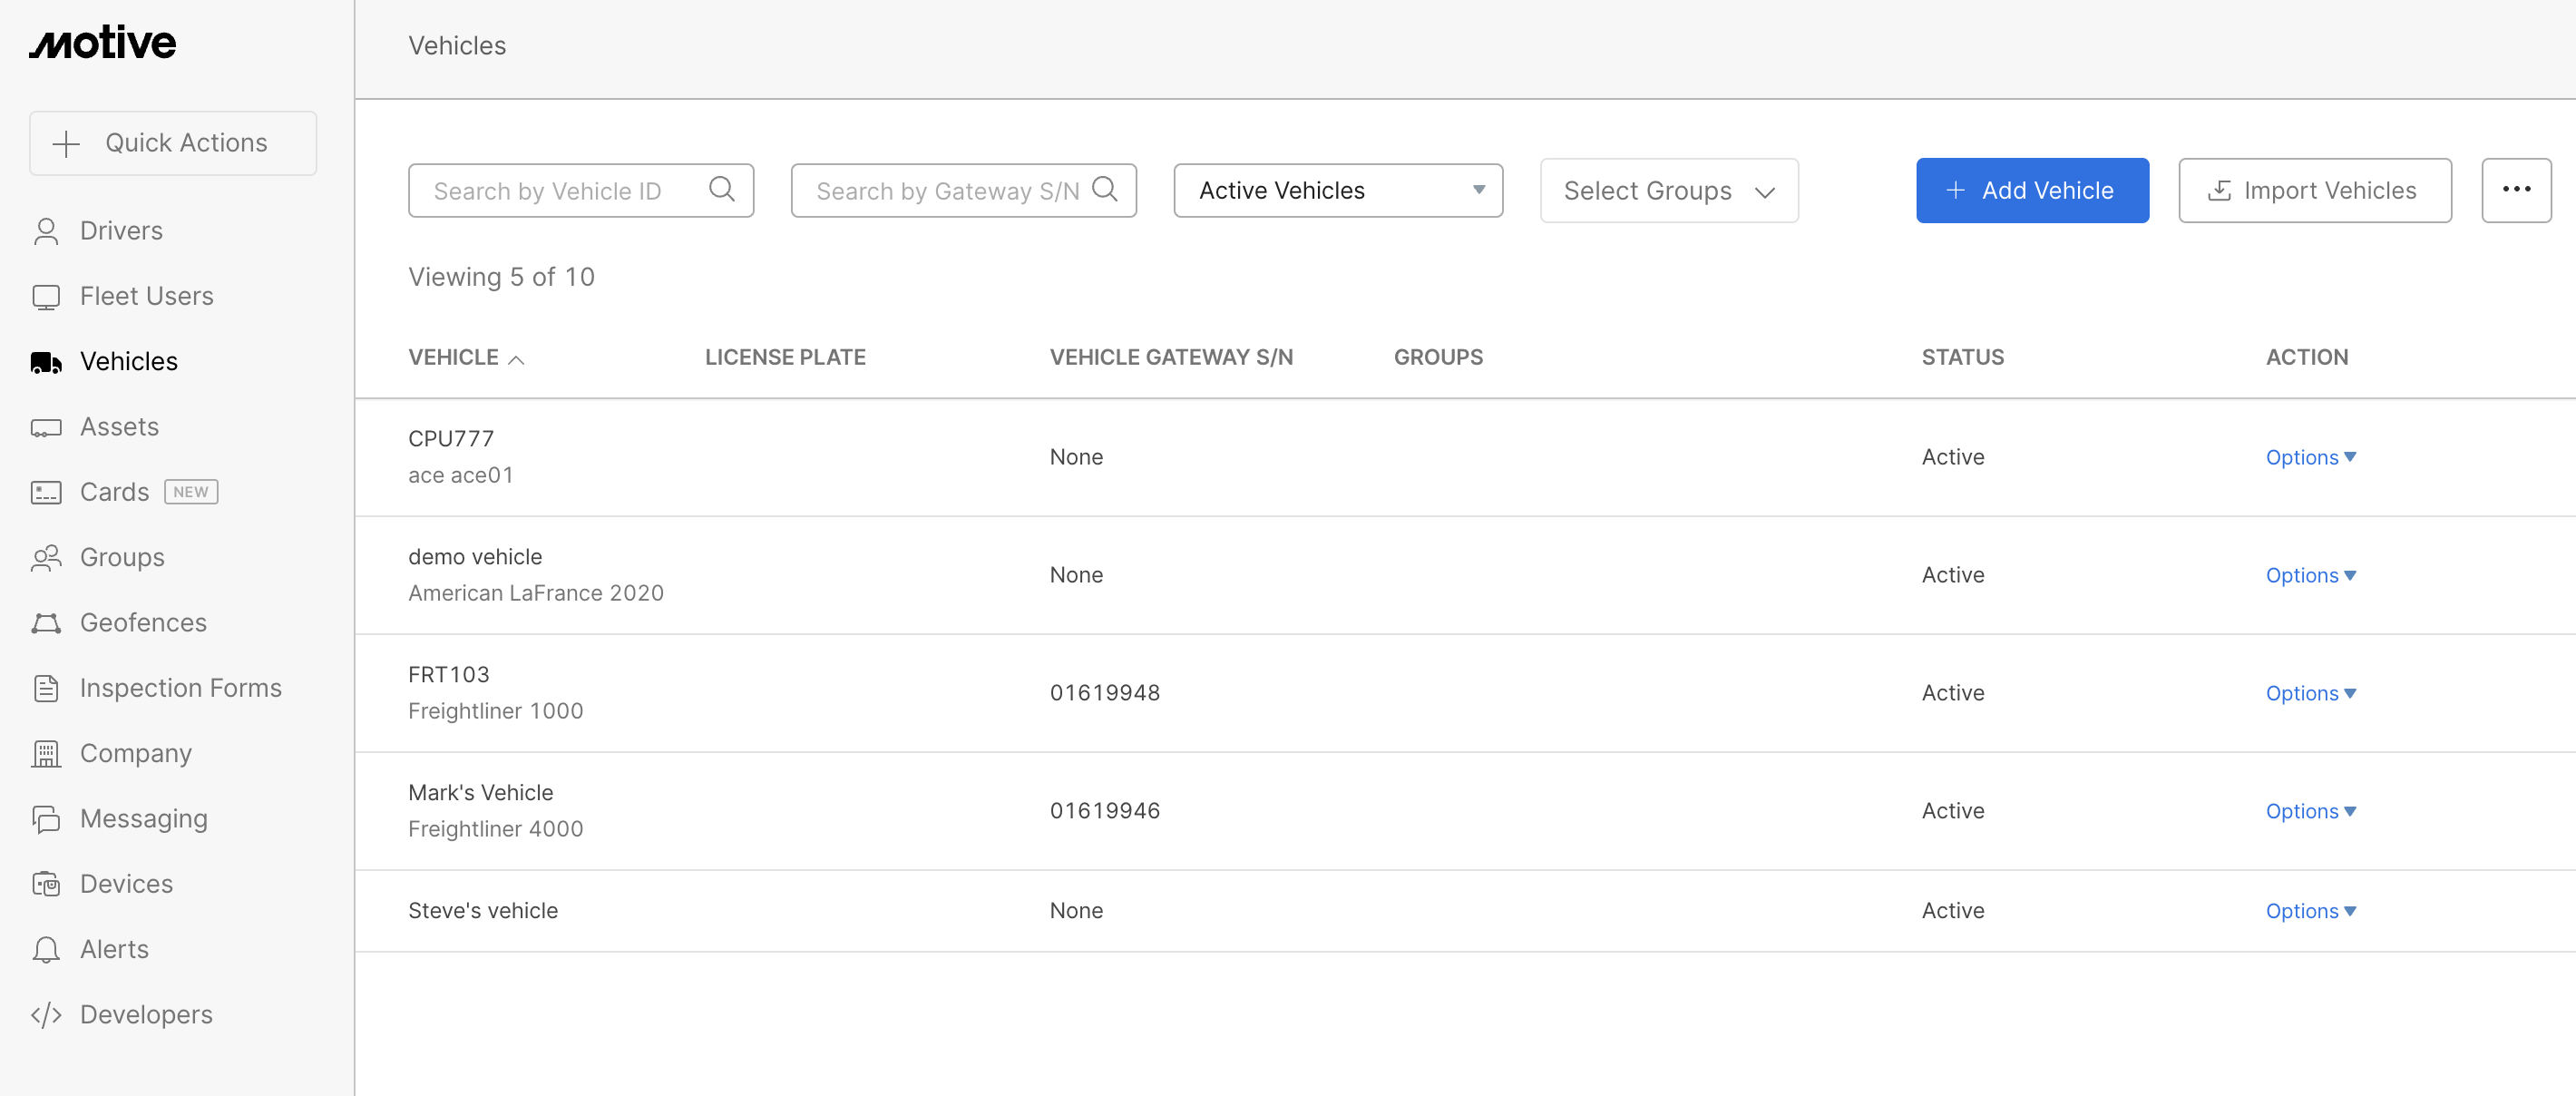Open Options for Steve's vehicle
The width and height of the screenshot is (2576, 1096).
2310,911
